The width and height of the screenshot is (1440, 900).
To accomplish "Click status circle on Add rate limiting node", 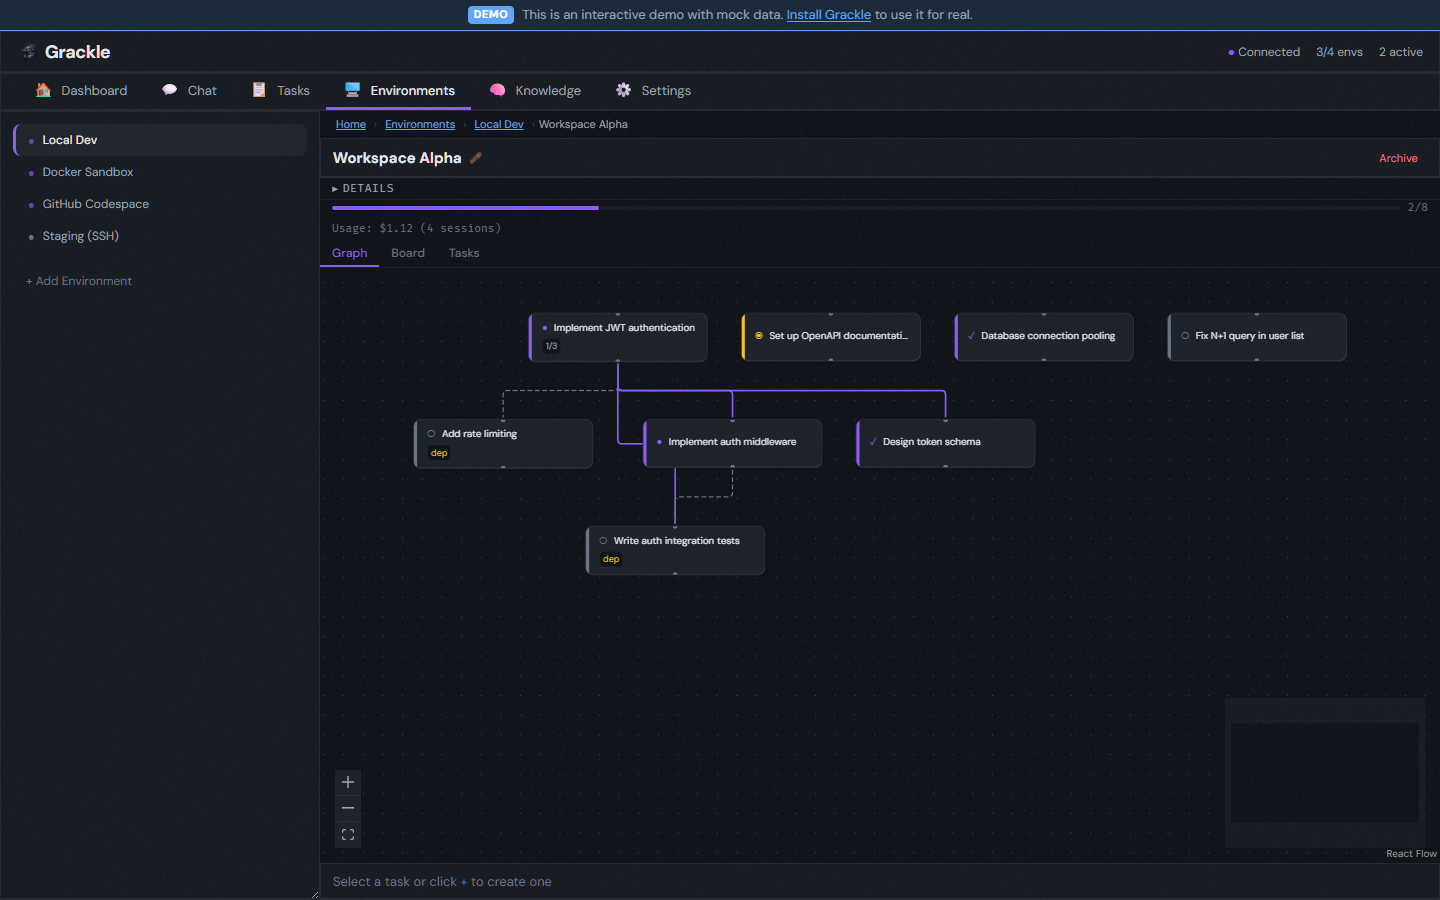I will click(432, 434).
